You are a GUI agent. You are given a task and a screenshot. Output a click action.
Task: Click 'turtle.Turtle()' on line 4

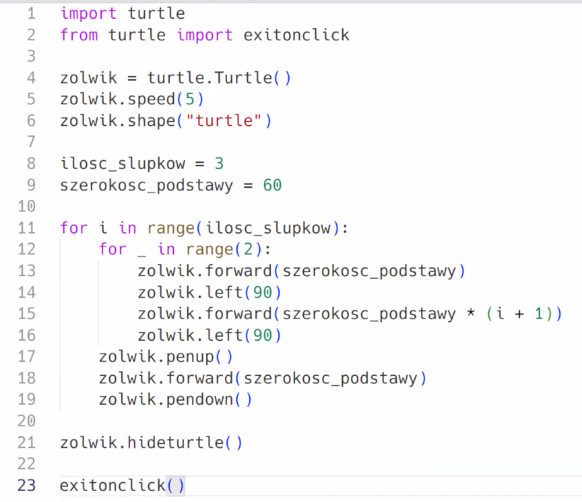click(219, 78)
